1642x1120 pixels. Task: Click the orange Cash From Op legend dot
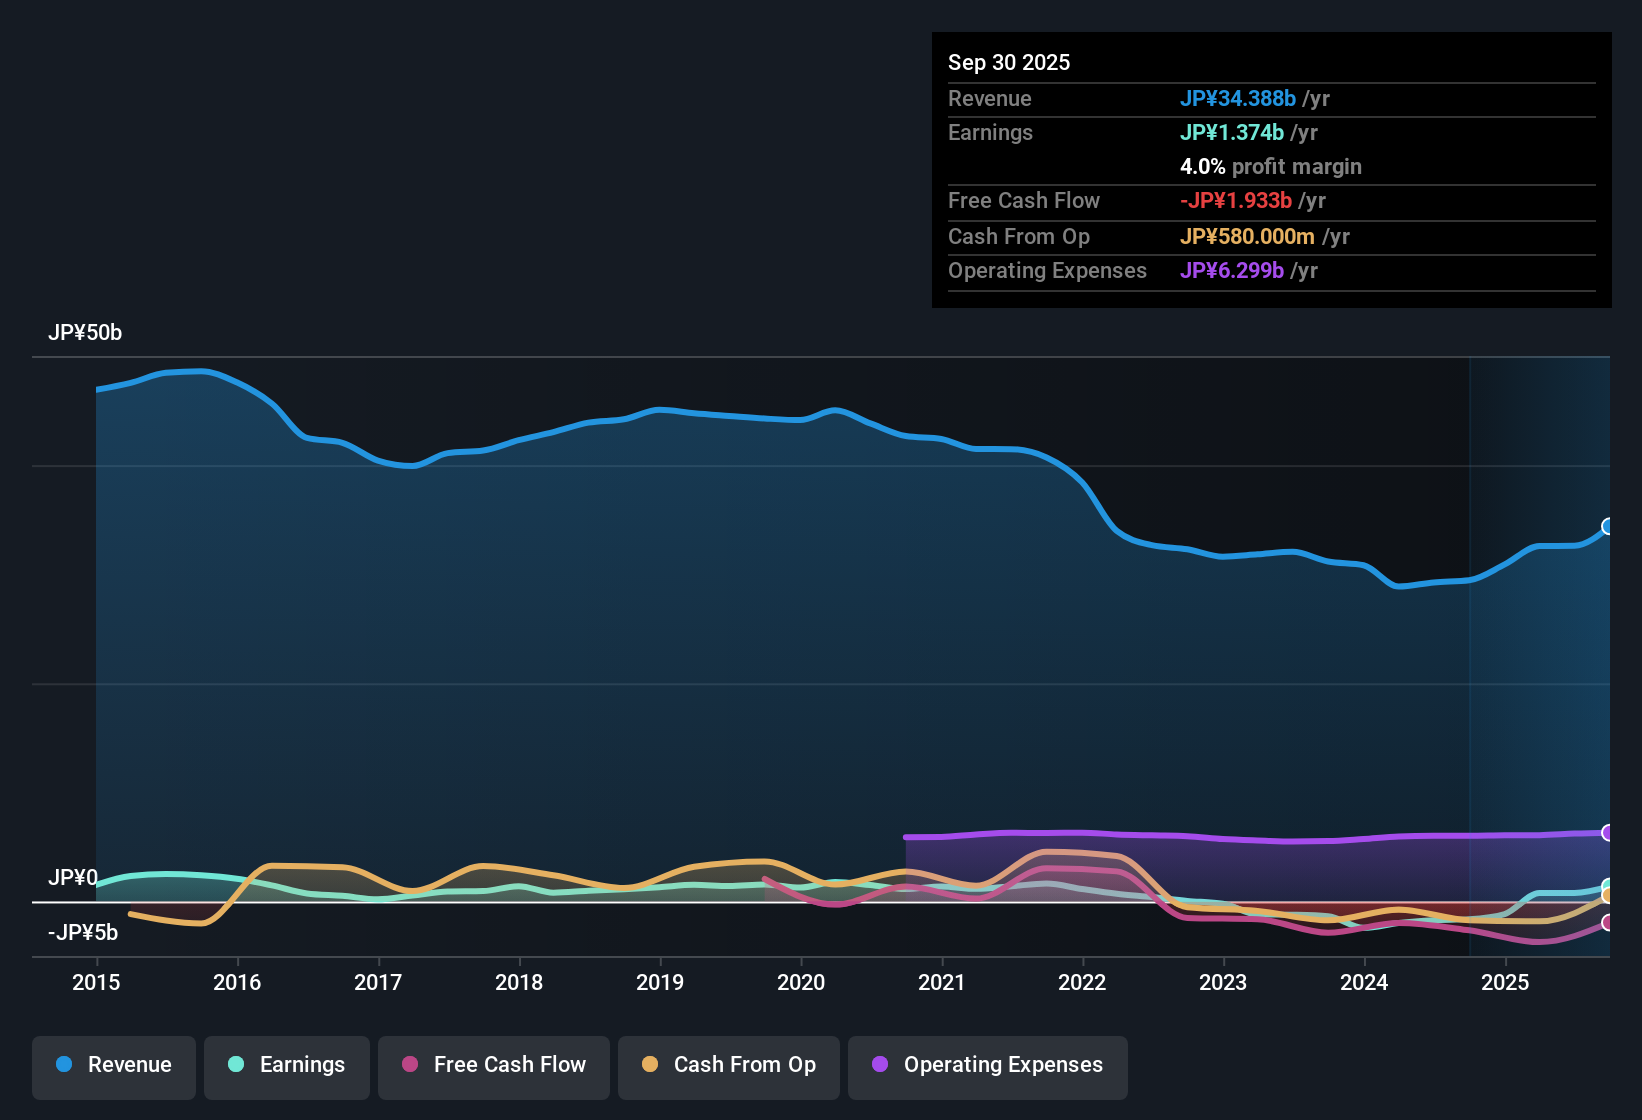(x=650, y=1064)
